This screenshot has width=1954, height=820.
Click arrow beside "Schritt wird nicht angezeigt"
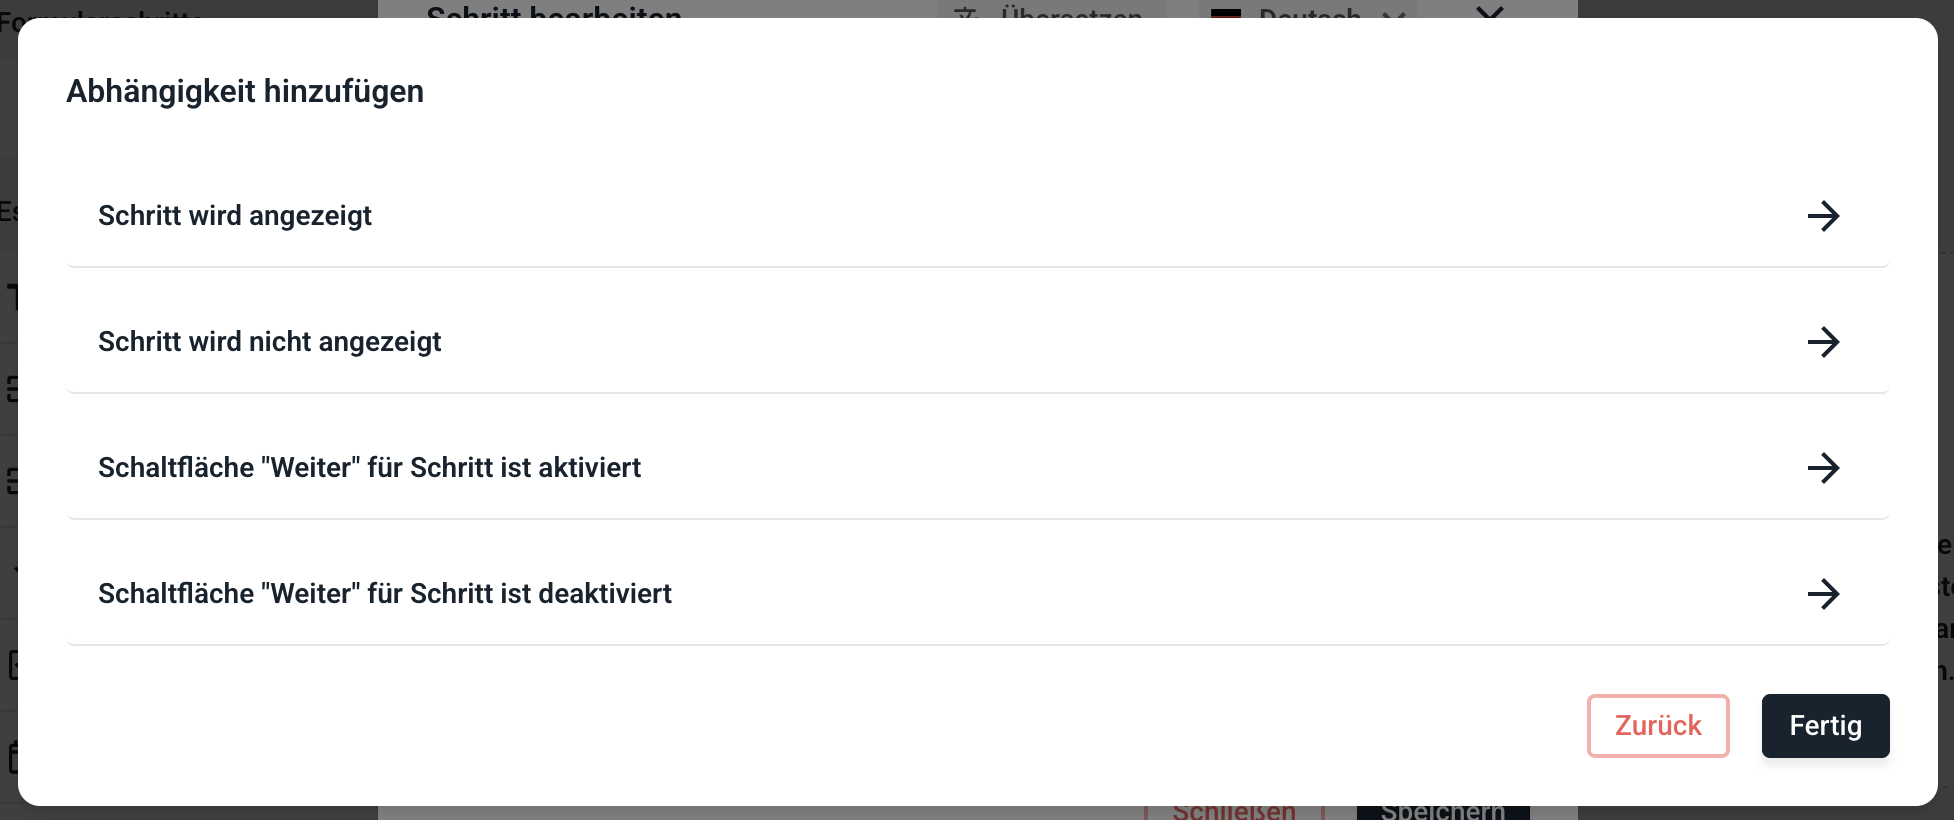[x=1823, y=342]
